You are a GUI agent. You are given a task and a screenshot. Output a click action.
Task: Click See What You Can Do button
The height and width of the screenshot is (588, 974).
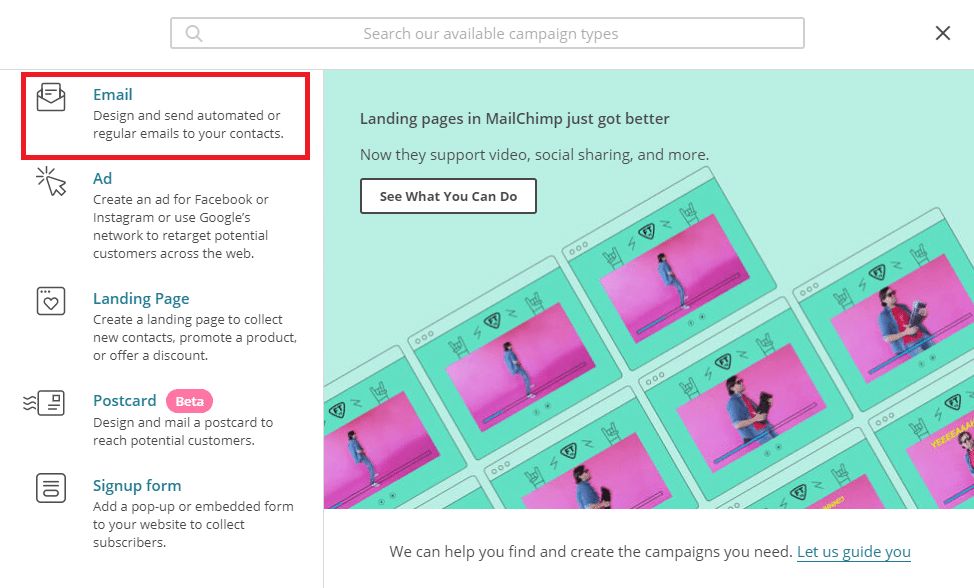pyautogui.click(x=448, y=196)
